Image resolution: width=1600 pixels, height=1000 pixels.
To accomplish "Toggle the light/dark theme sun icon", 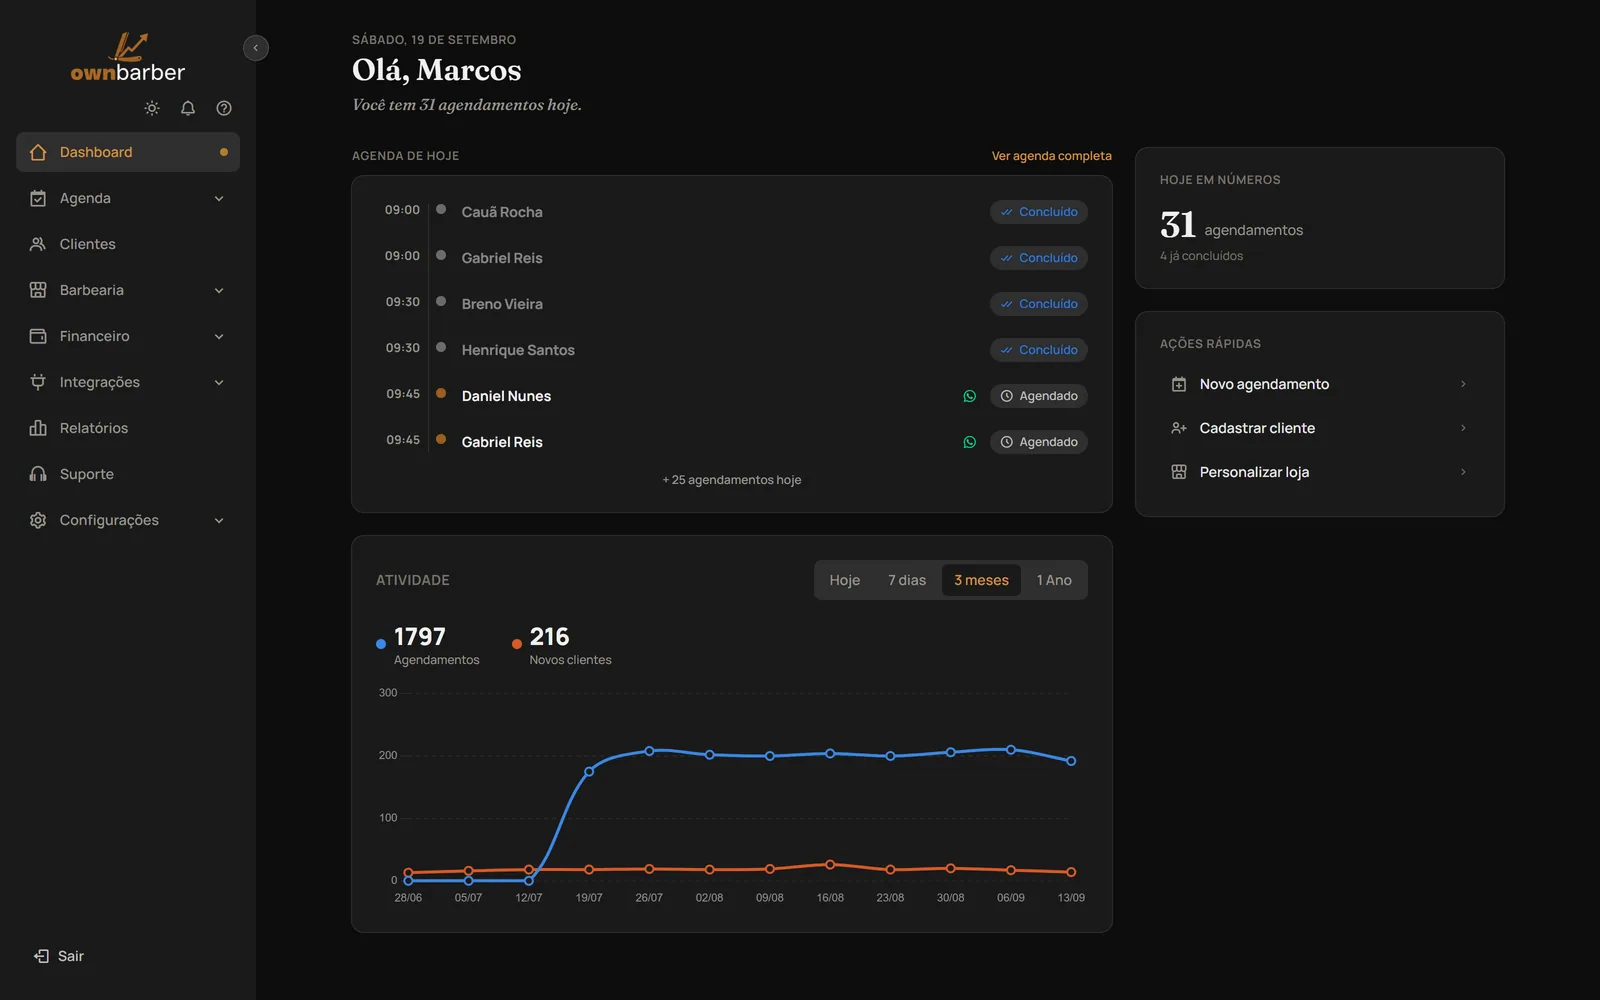I will 152,108.
